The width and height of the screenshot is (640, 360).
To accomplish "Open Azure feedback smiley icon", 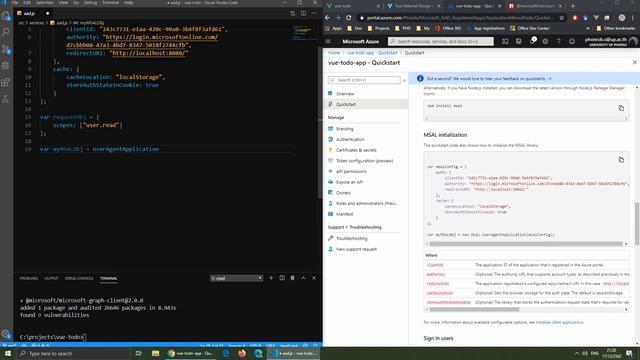I will [x=572, y=41].
